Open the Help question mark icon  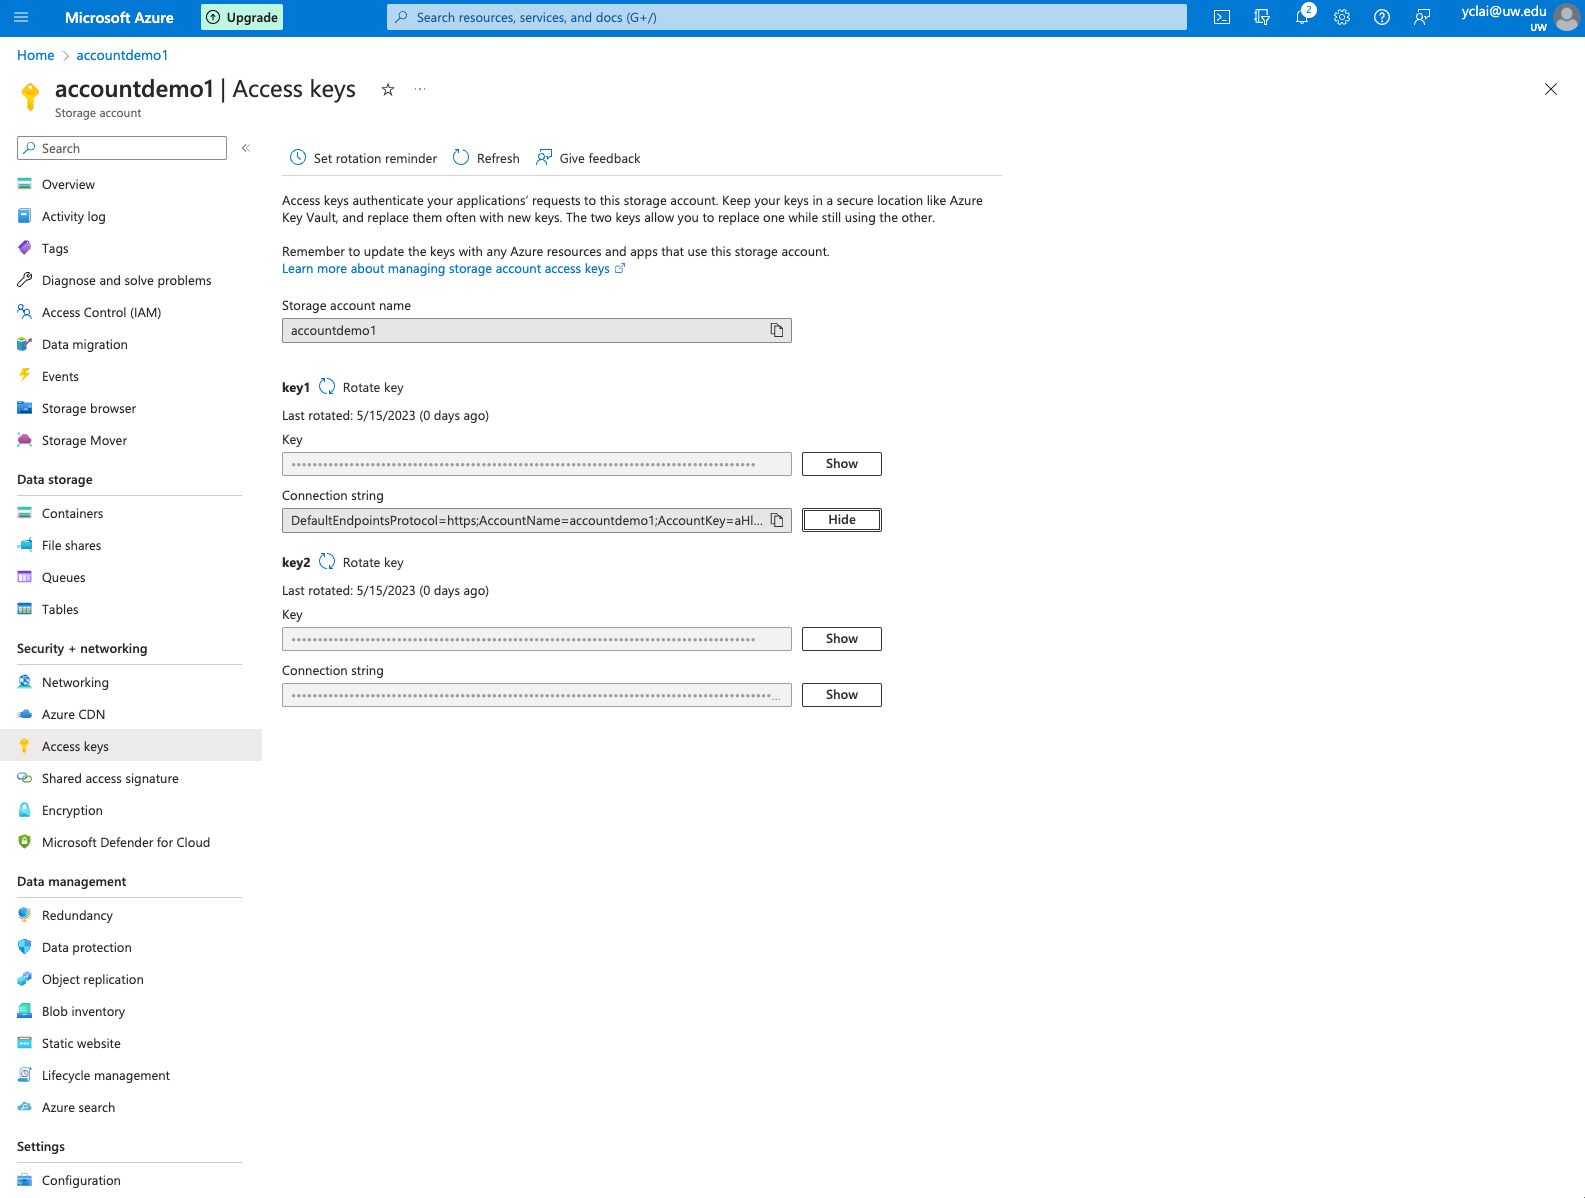coord(1382,17)
